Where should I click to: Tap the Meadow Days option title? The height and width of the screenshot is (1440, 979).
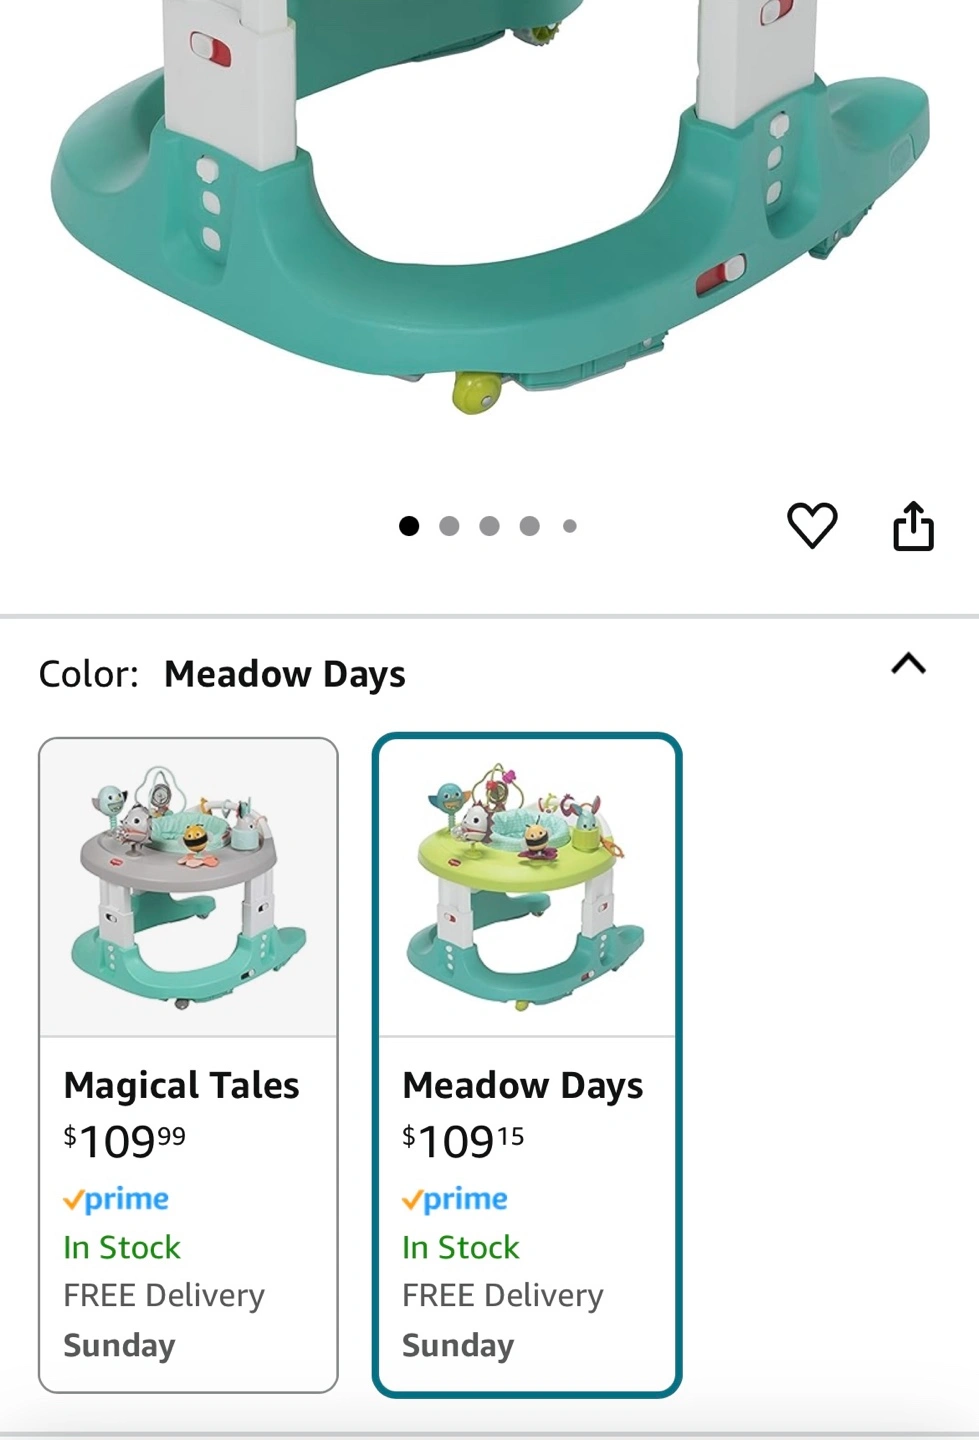[x=522, y=1085]
